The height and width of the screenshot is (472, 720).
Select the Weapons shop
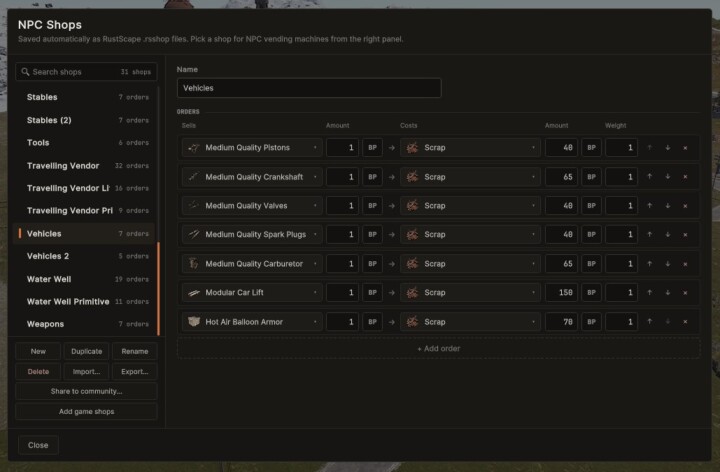[85, 324]
